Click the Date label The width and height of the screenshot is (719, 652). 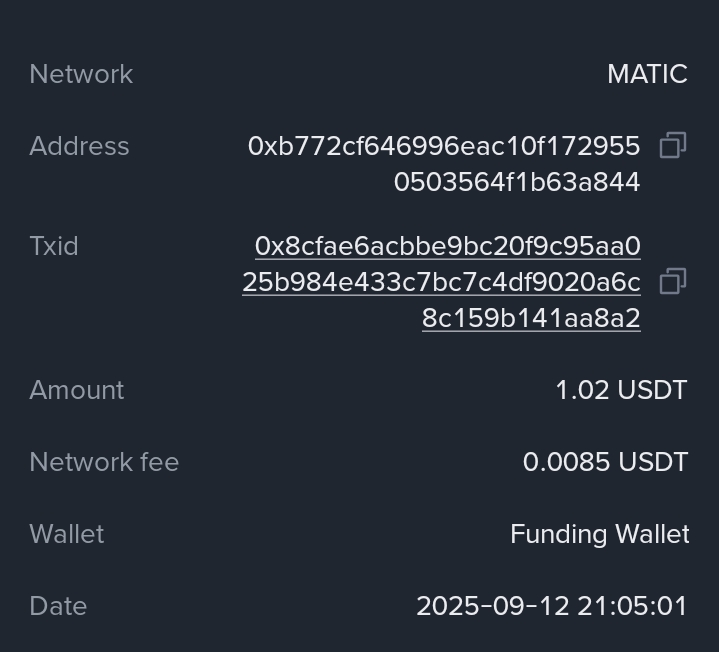pos(58,606)
